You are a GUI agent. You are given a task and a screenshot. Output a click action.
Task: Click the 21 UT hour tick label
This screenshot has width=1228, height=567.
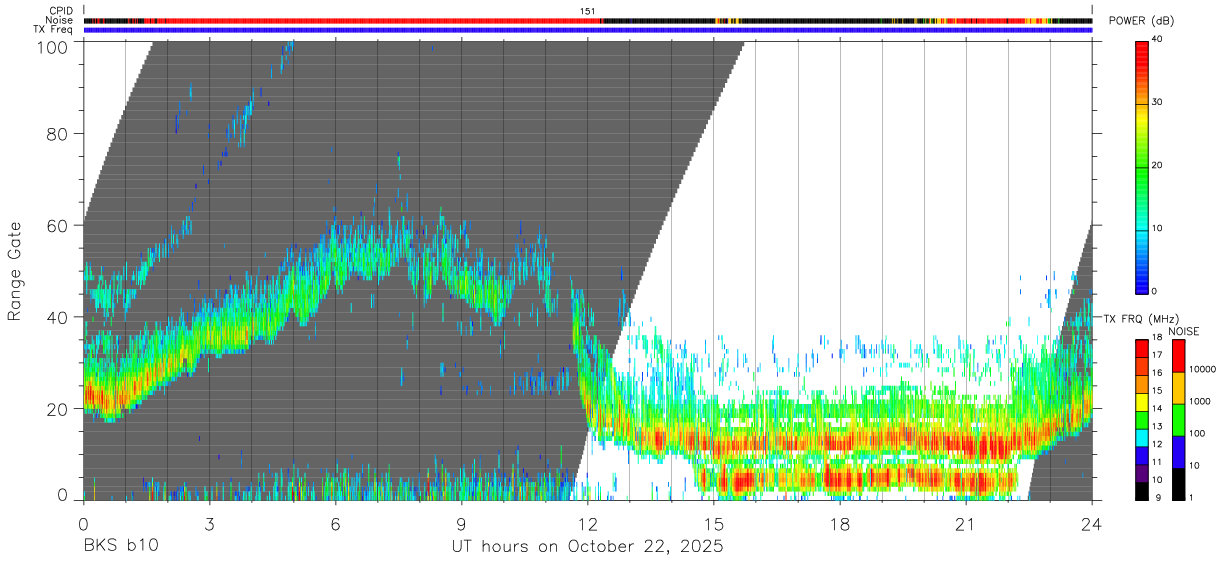[965, 522]
